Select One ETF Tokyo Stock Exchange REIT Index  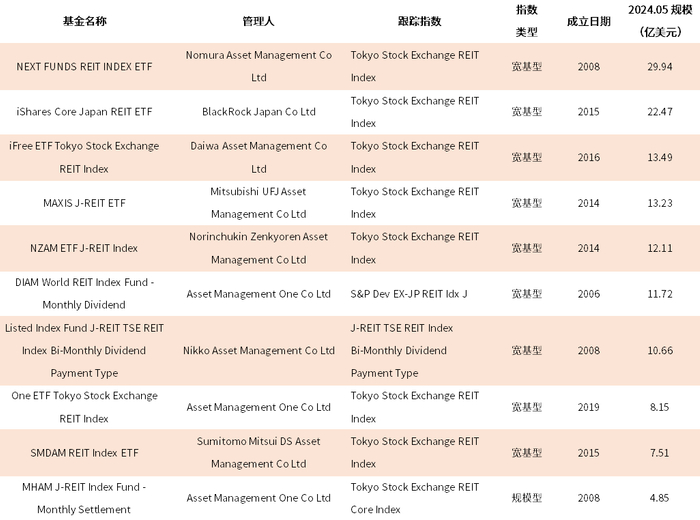click(x=84, y=407)
